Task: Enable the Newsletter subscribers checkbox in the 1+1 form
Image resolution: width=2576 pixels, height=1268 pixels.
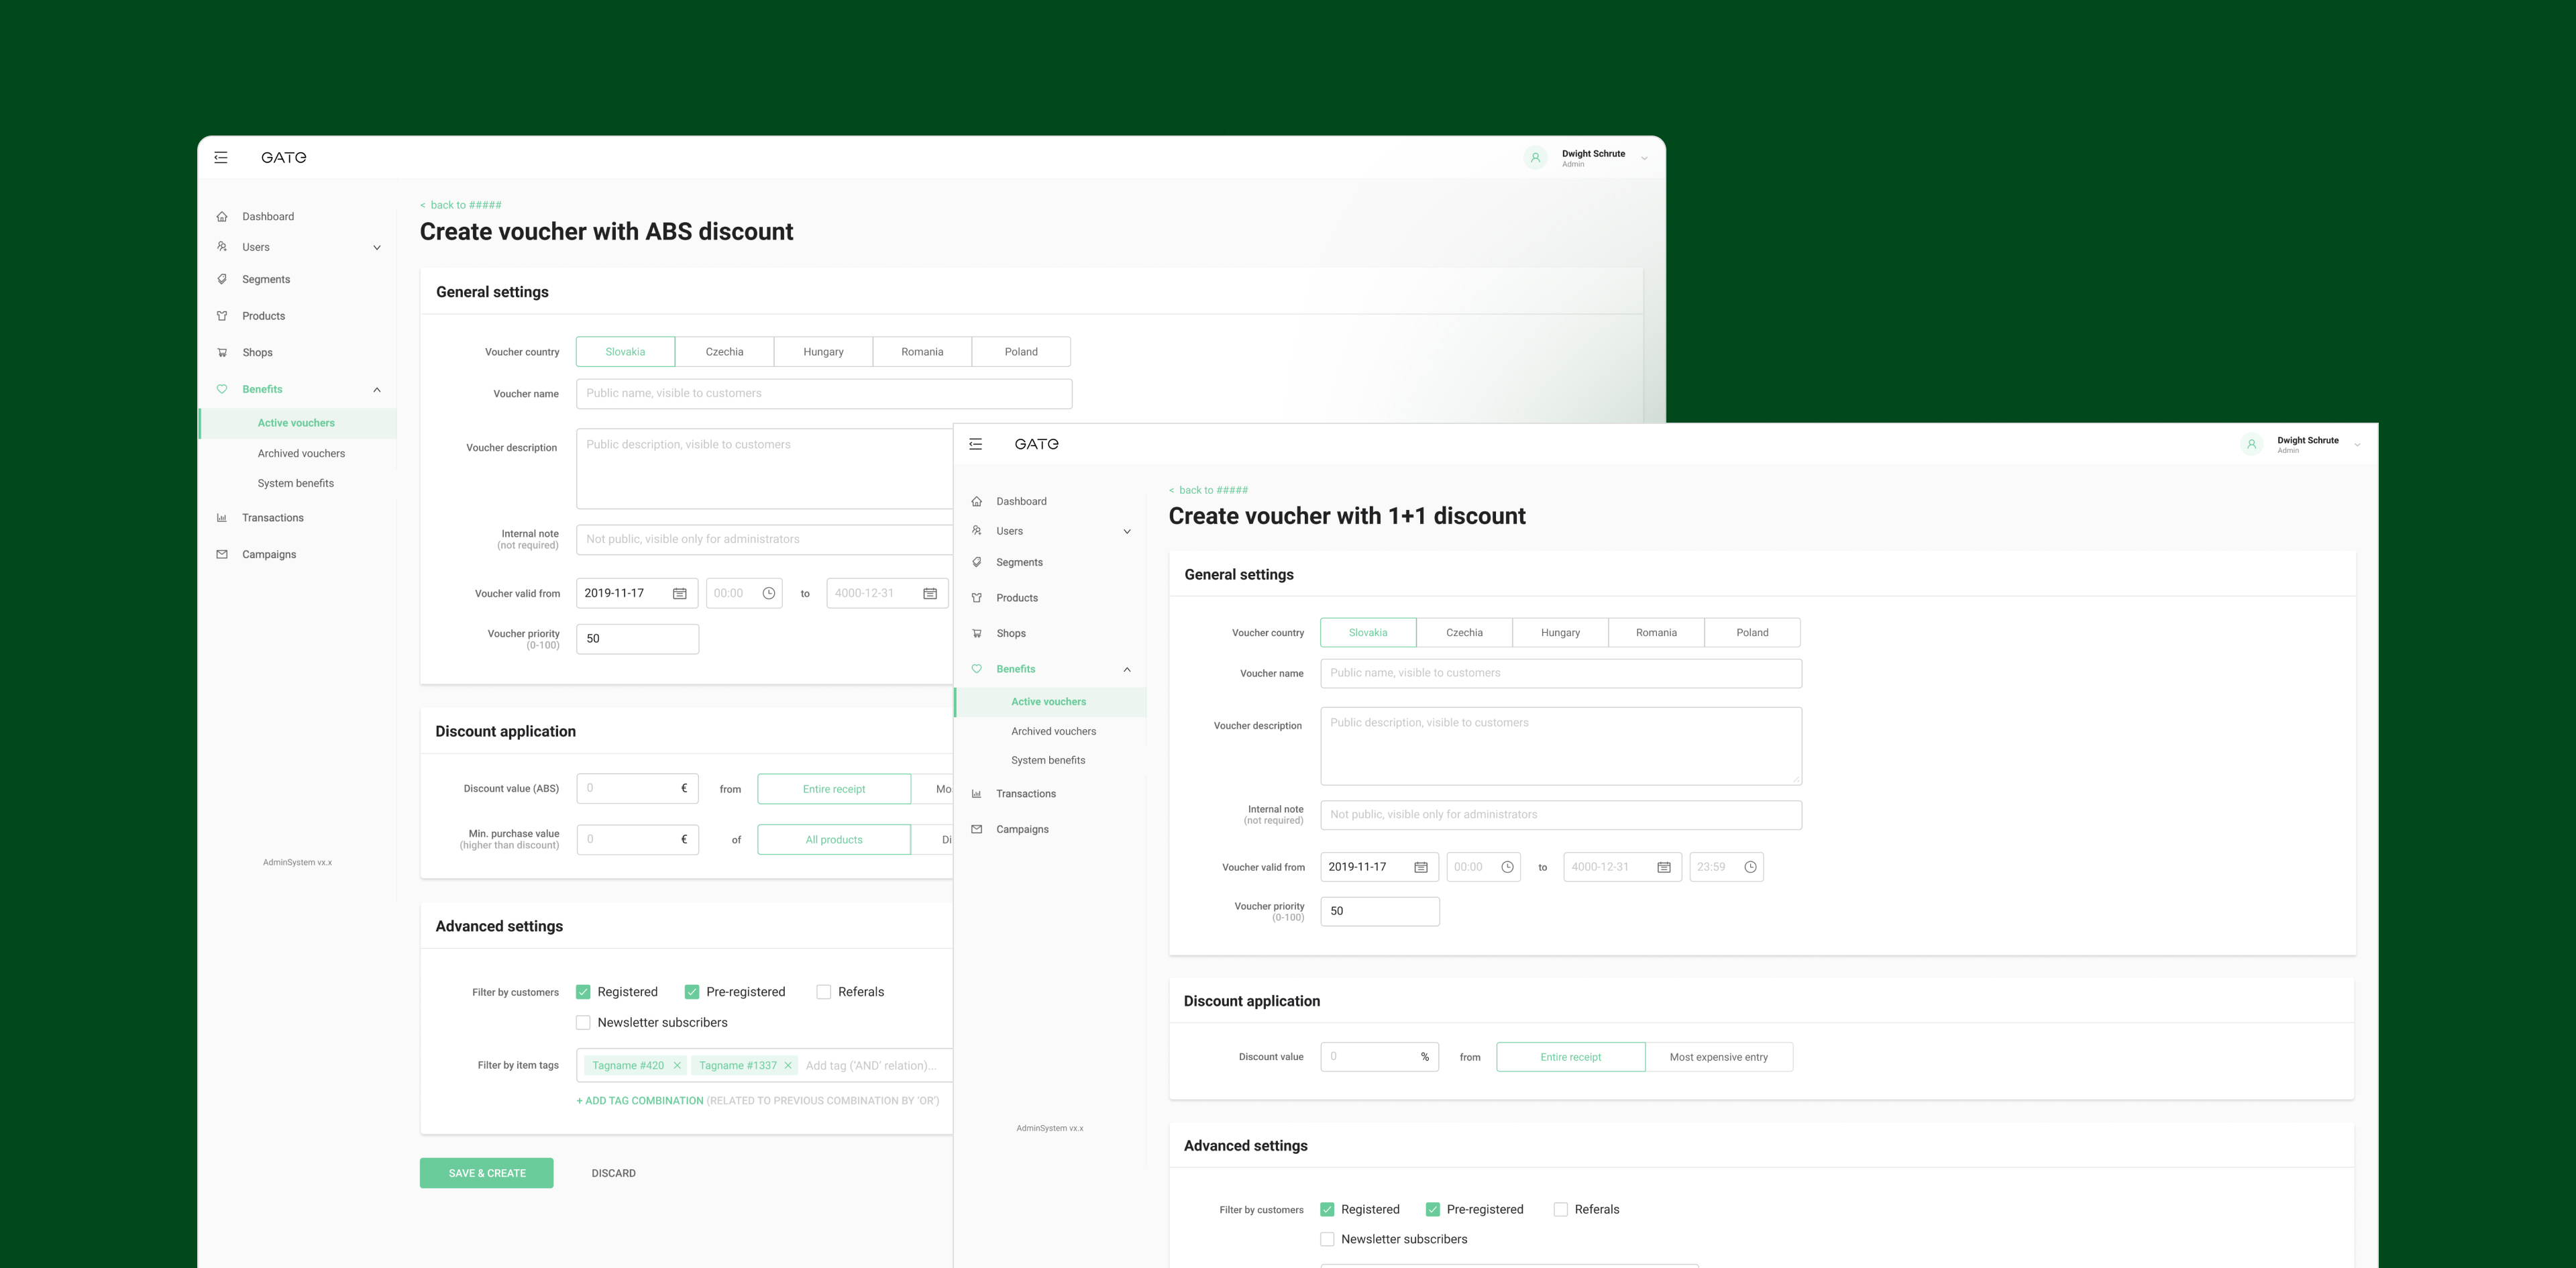Action: pyautogui.click(x=1327, y=1239)
